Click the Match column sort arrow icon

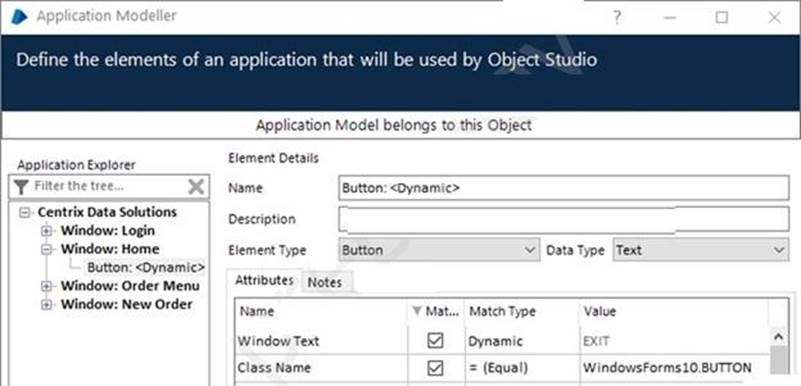pyautogui.click(x=417, y=311)
